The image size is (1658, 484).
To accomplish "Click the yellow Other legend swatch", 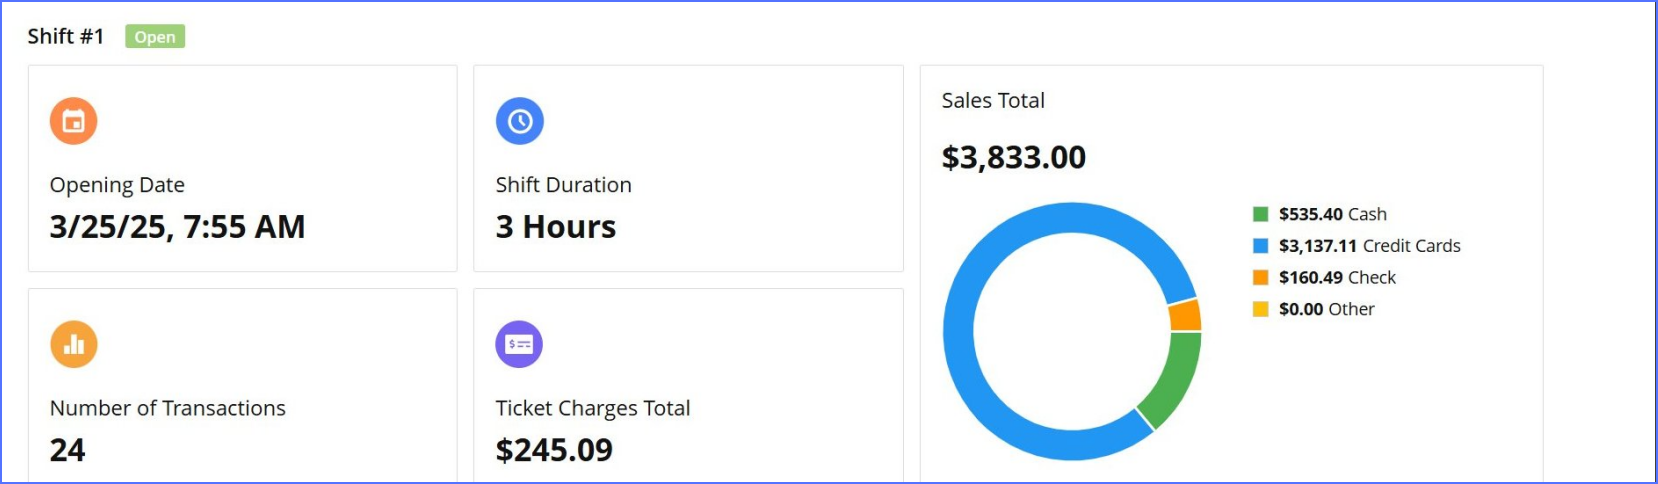I will point(1260,310).
